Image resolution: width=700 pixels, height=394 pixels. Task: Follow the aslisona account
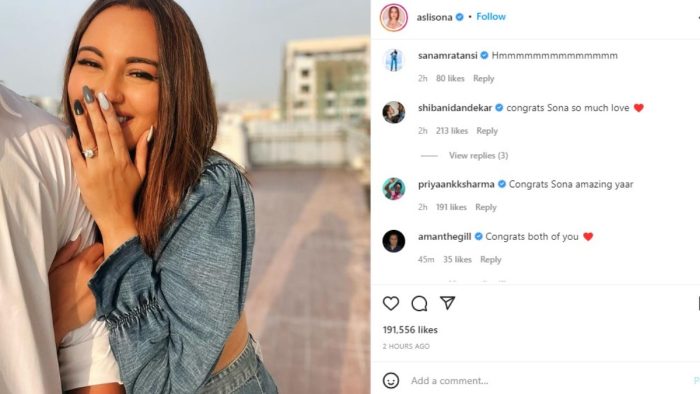pyautogui.click(x=491, y=17)
